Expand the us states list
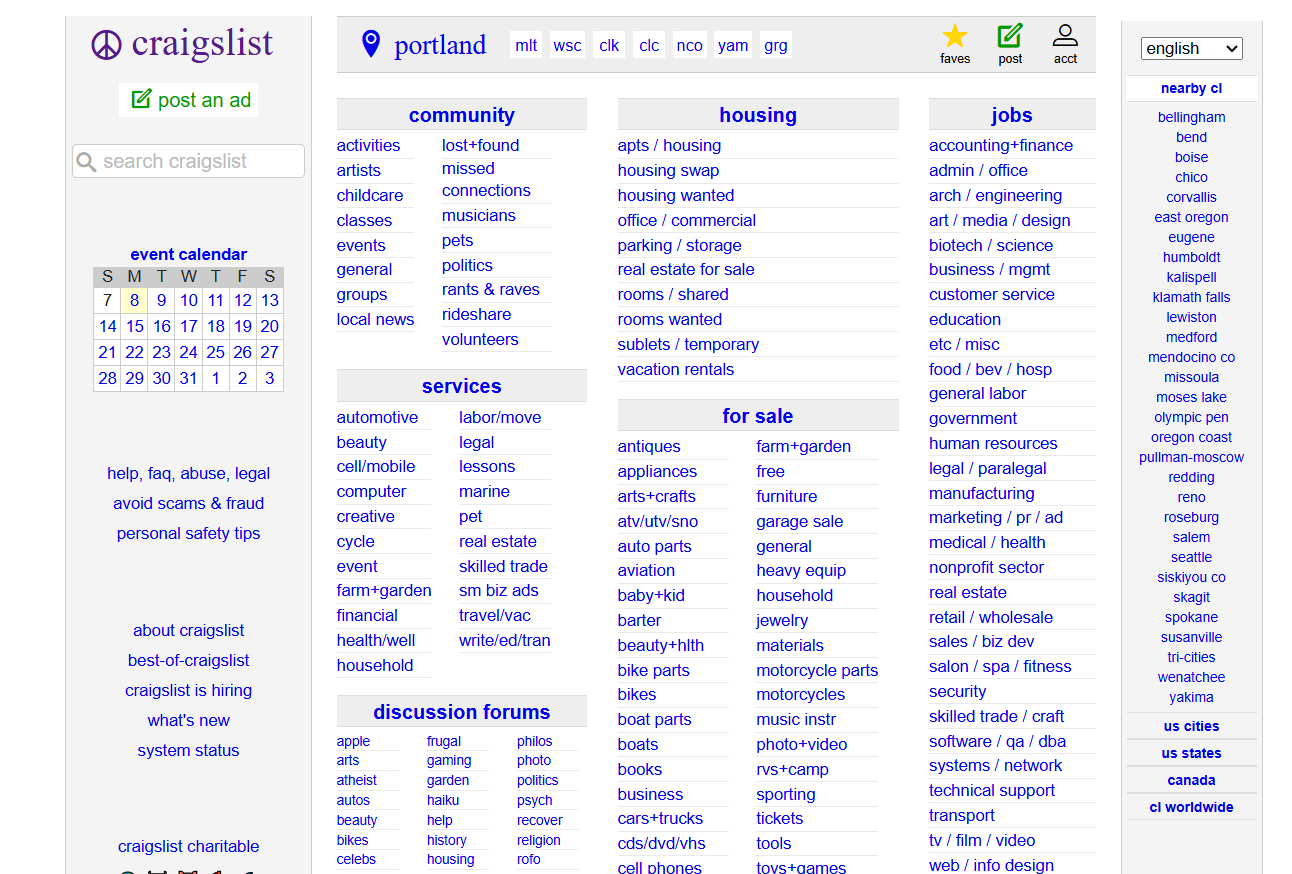The image size is (1292, 874). [1191, 754]
